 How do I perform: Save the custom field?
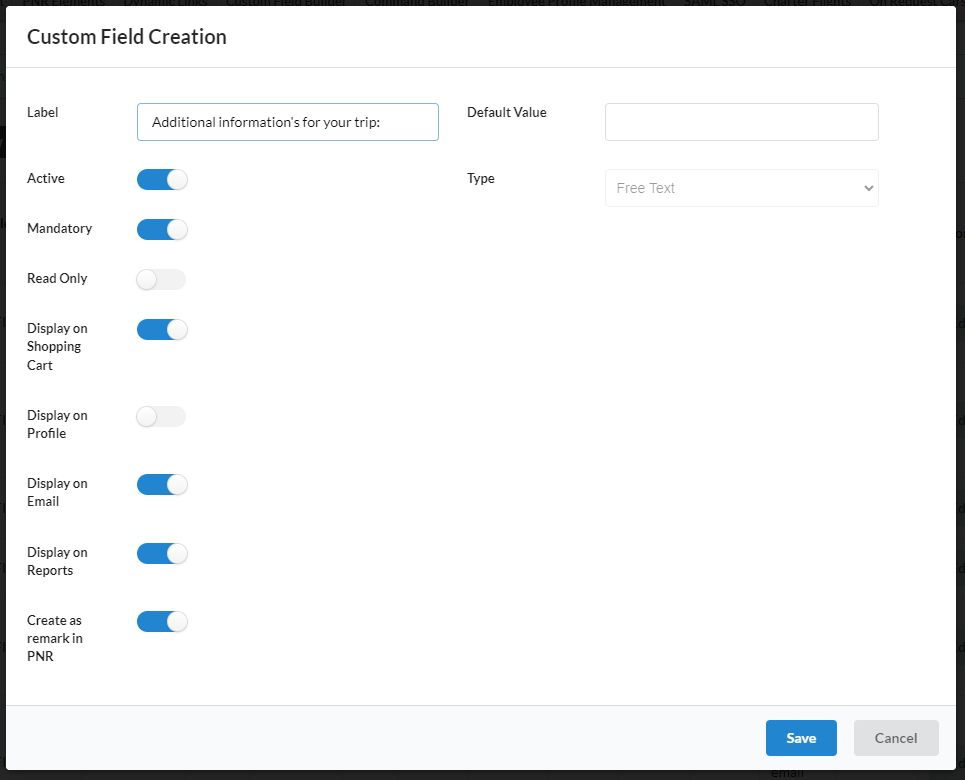[801, 738]
